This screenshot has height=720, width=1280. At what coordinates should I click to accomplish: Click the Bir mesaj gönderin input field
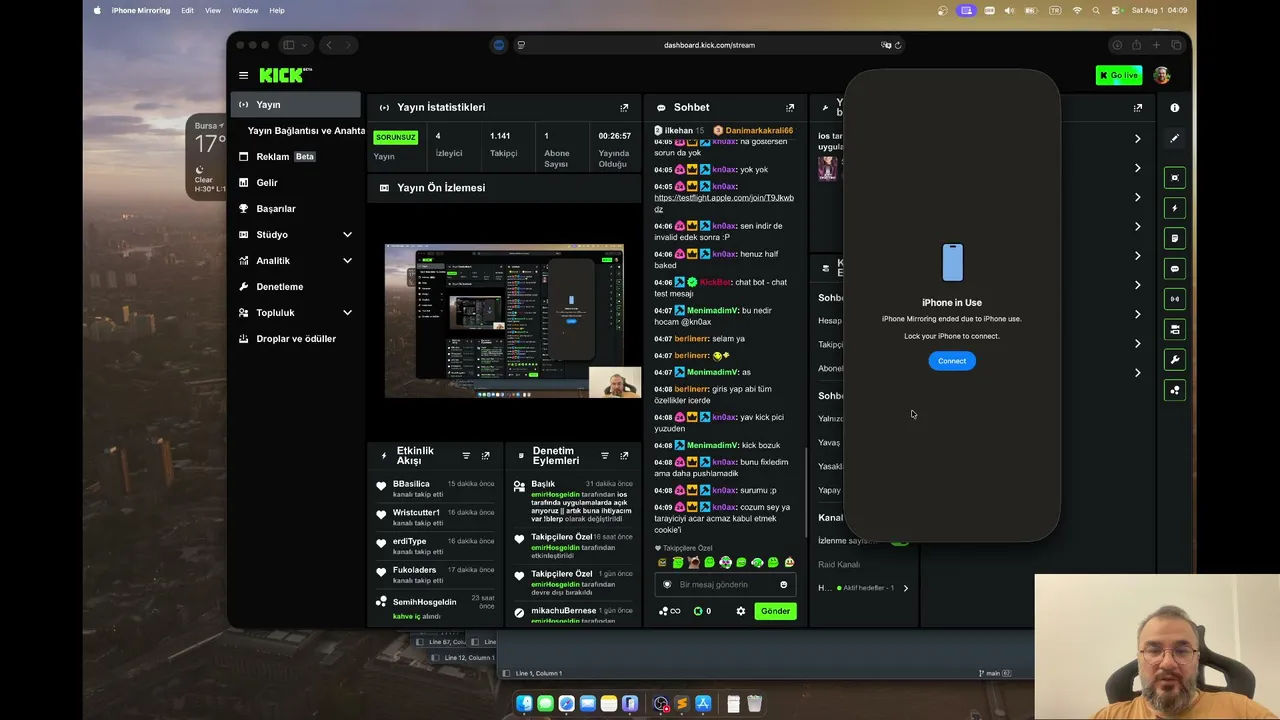(x=725, y=585)
